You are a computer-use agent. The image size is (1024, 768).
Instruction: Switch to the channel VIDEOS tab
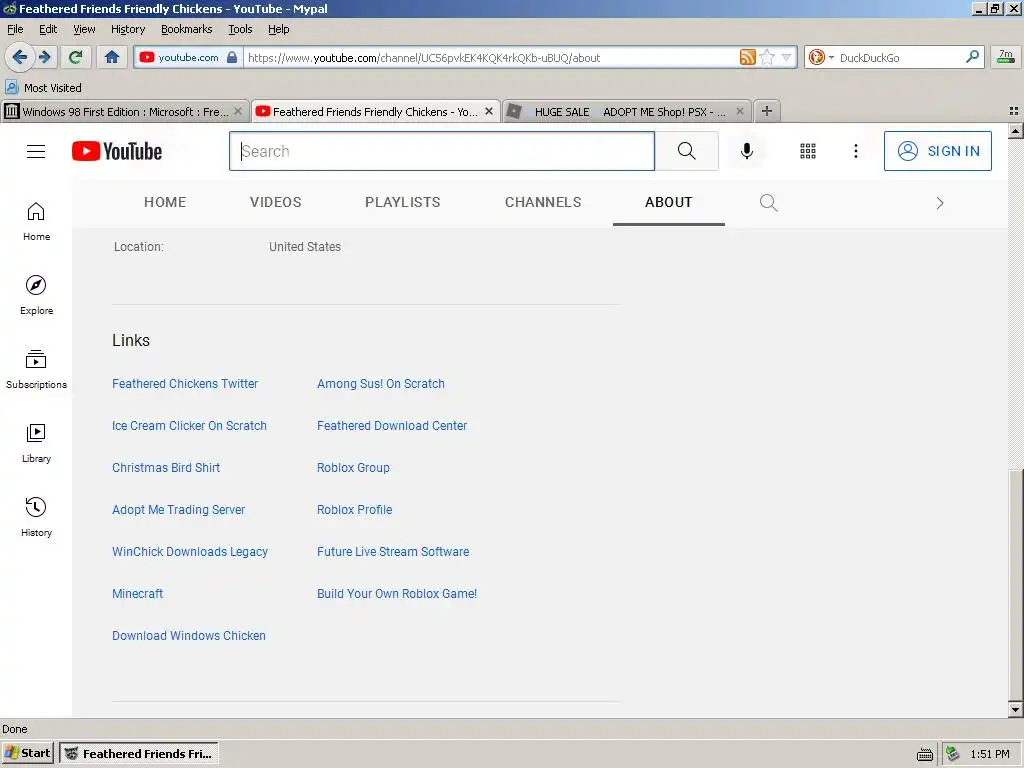tap(276, 202)
